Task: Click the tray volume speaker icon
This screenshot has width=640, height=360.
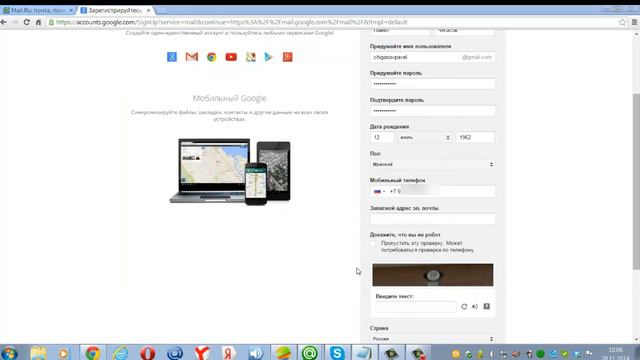Action: (x=516, y=354)
